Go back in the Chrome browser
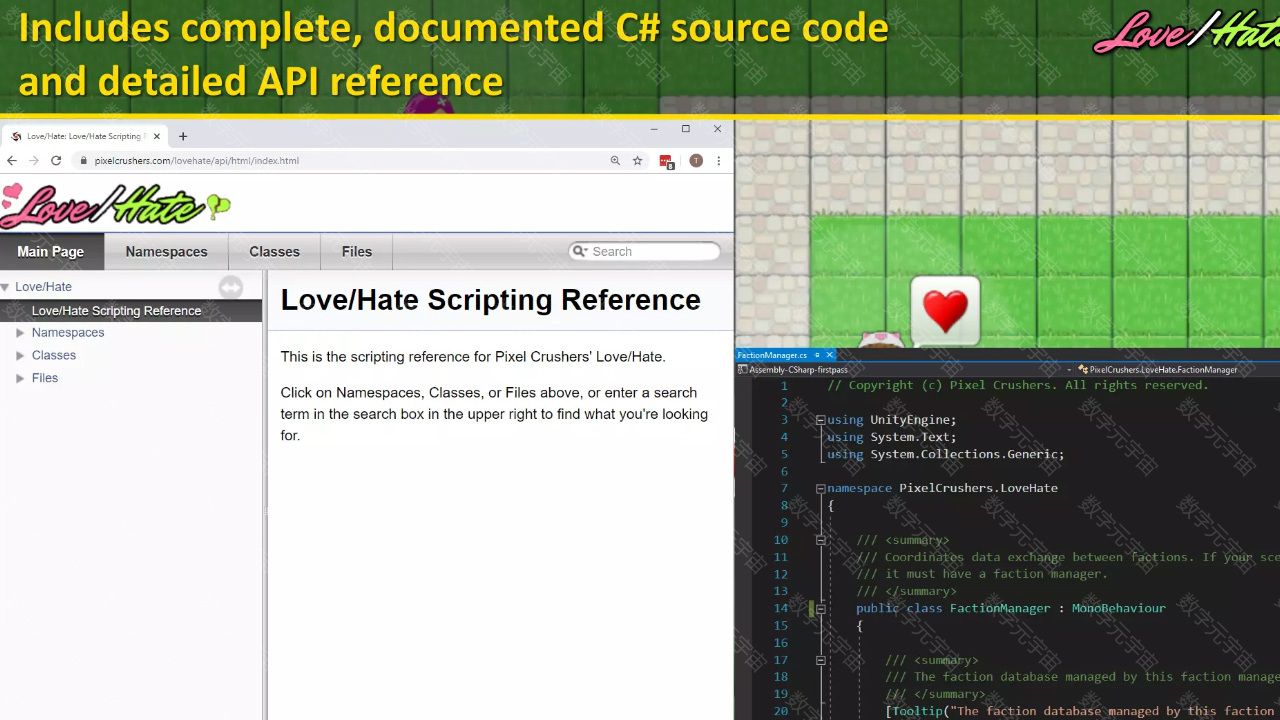Screen dimensions: 1280x720 click(12, 160)
